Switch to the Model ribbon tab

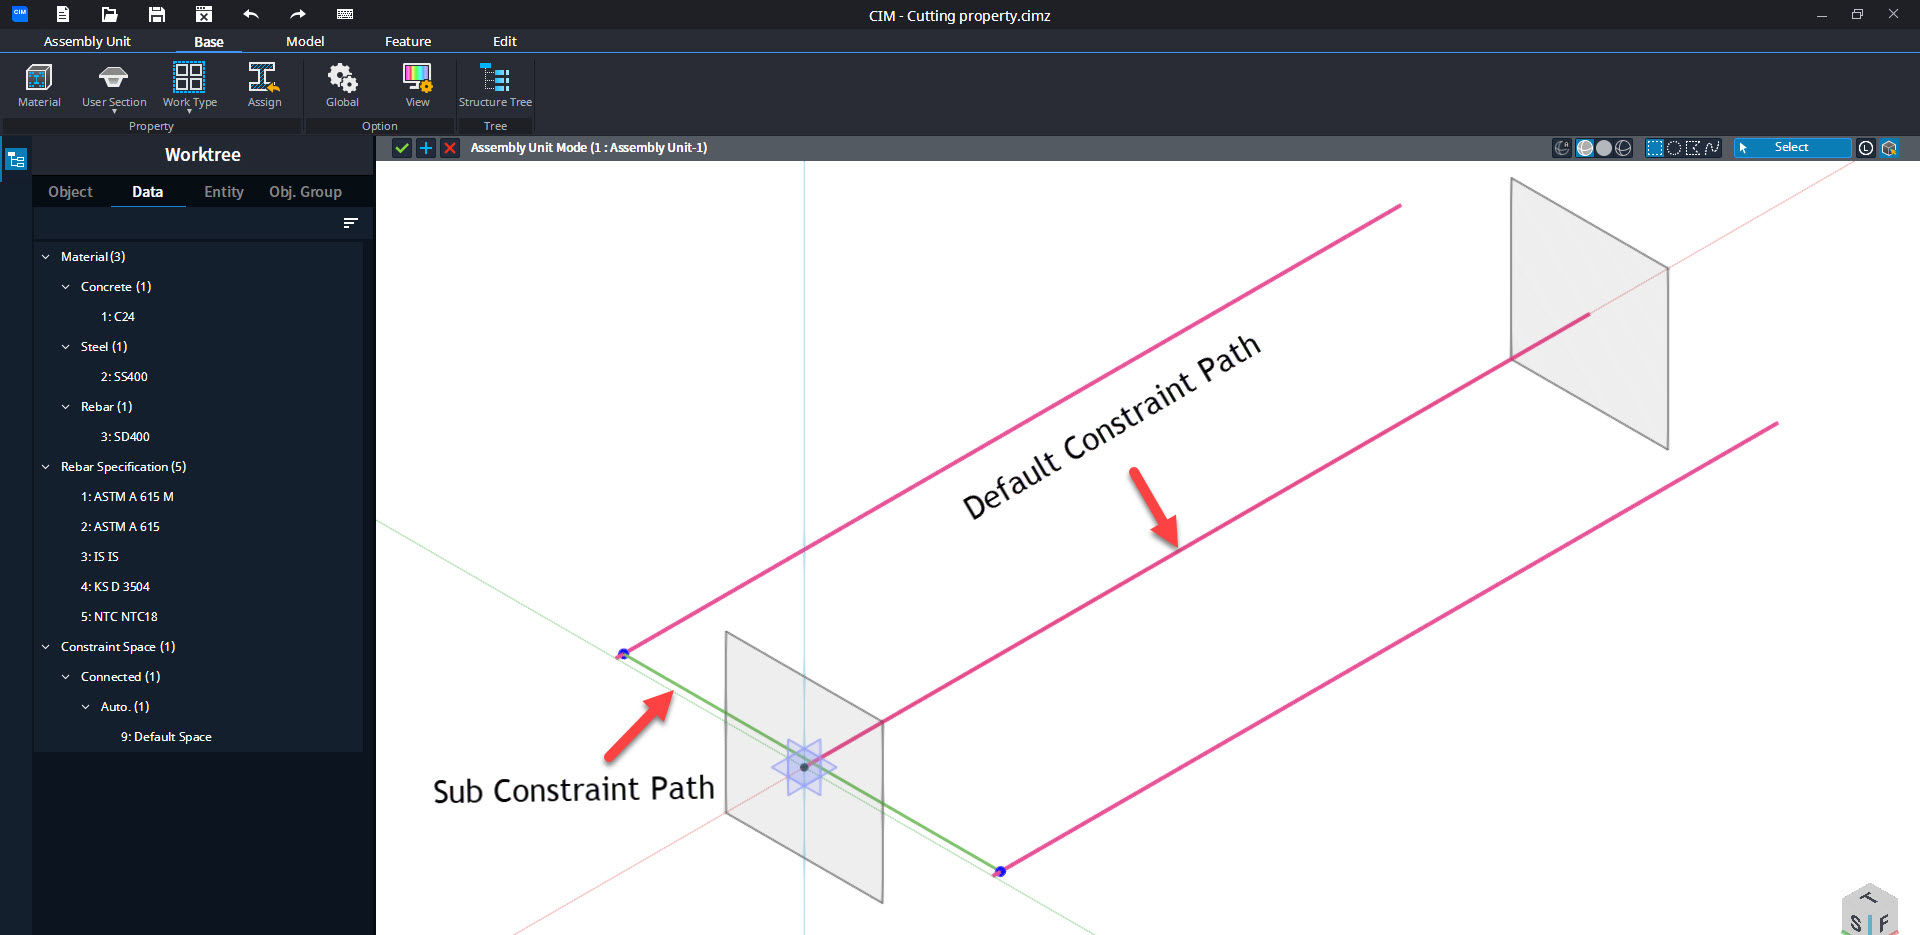pyautogui.click(x=305, y=41)
